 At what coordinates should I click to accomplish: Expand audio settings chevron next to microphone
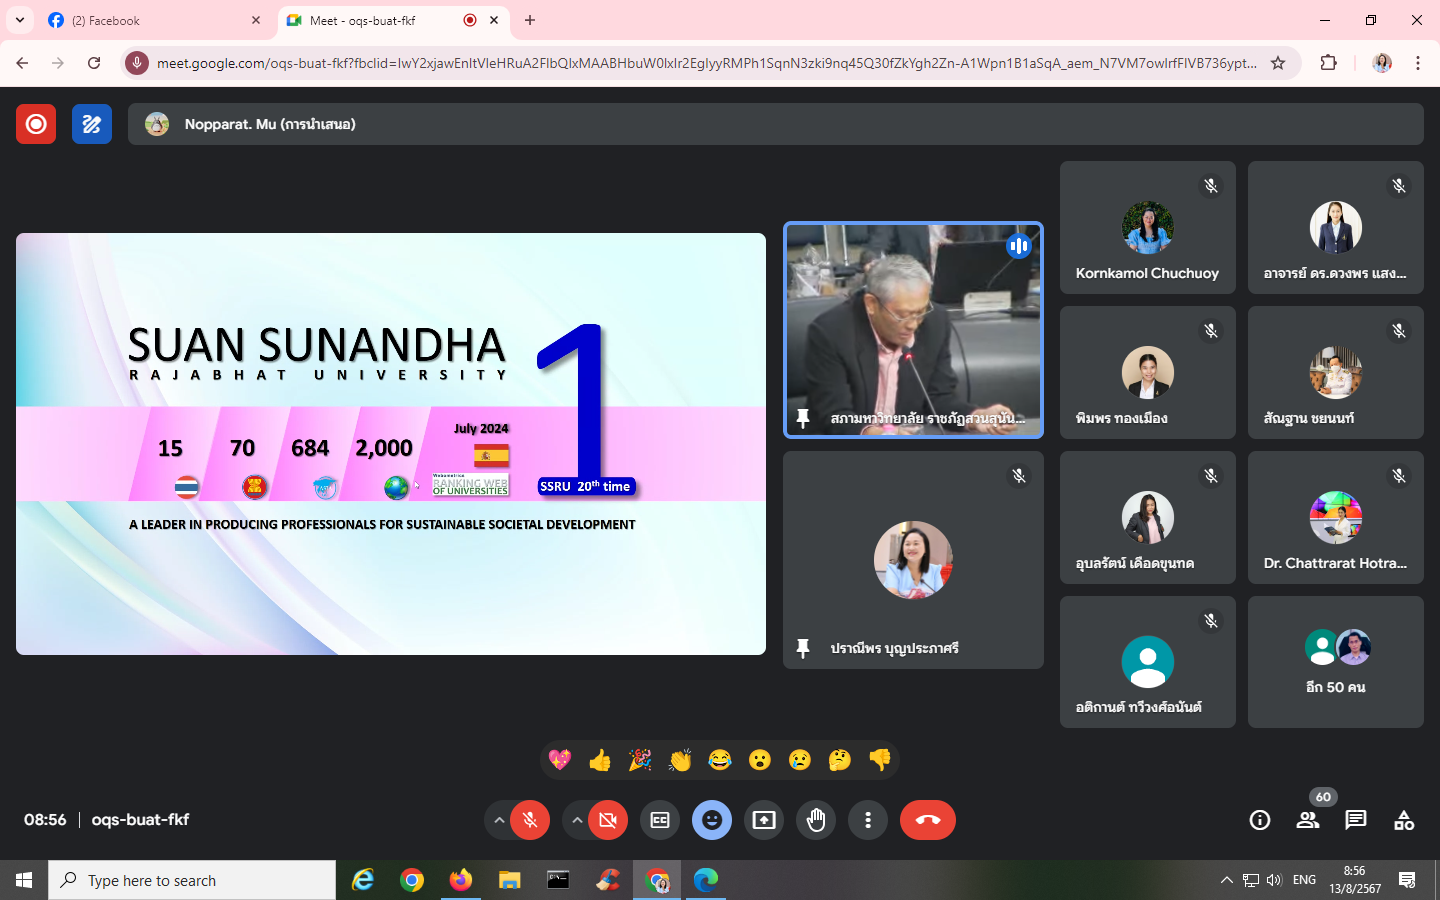pos(498,820)
